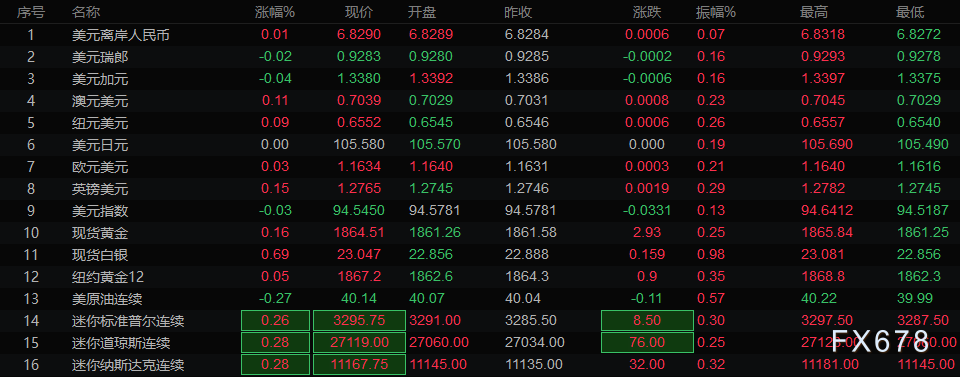Click crude oil low 39.99
Screen dimensions: 960x377
(915, 299)
